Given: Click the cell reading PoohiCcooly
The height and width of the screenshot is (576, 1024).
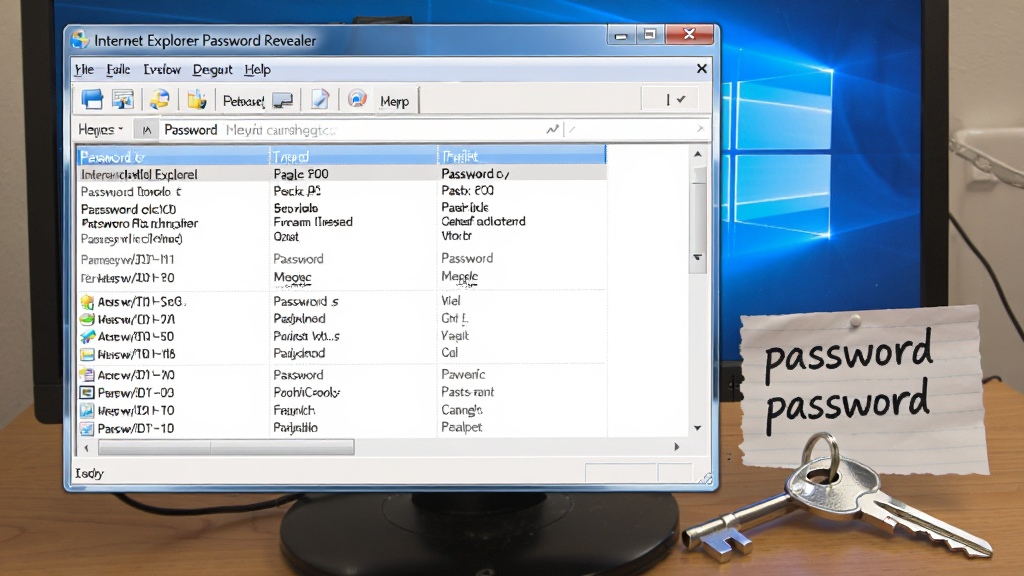Looking at the screenshot, I should [306, 392].
